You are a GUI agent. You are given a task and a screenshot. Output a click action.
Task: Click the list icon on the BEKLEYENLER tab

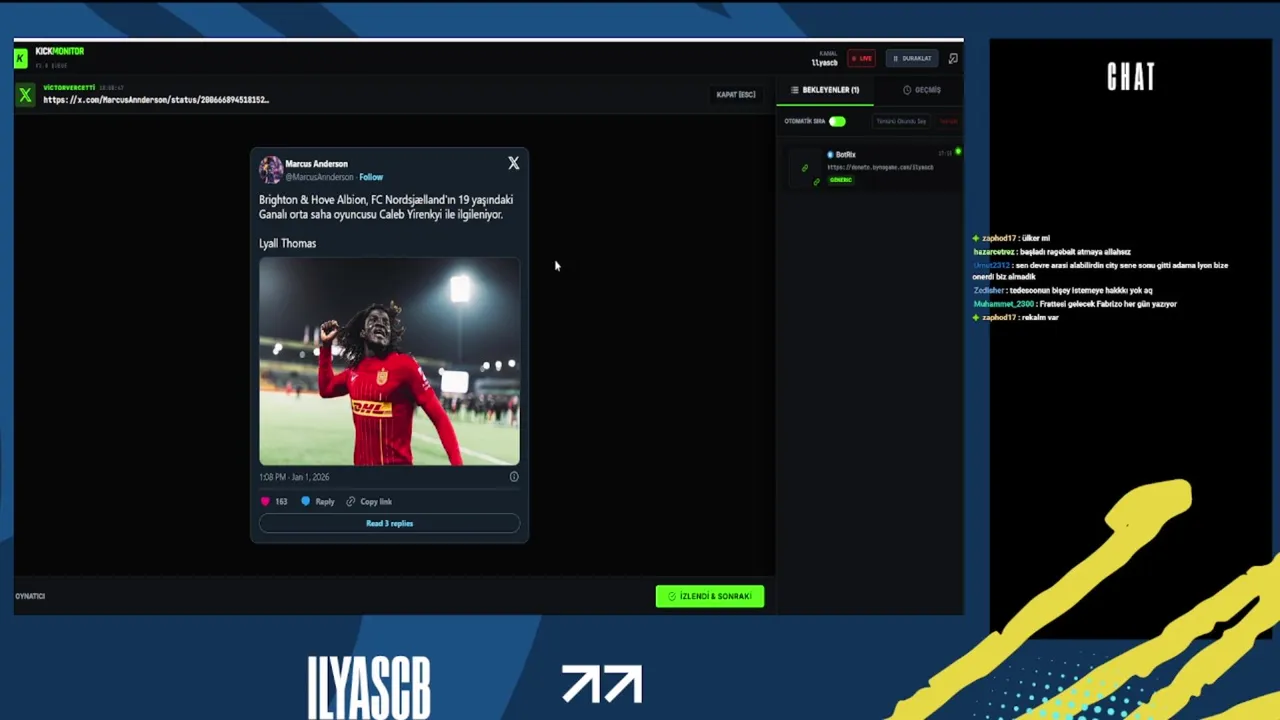pos(795,90)
